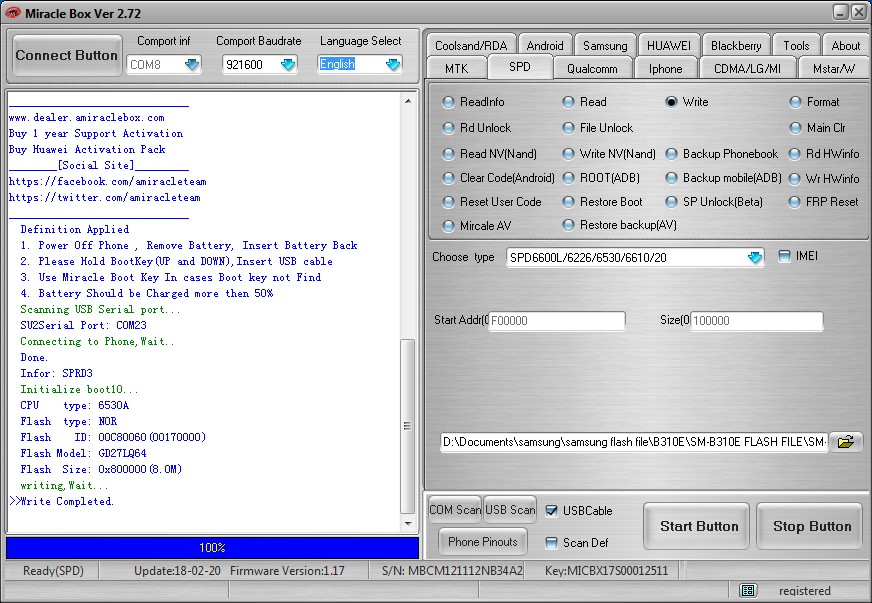Click the flash file path field
The height and width of the screenshot is (603, 872).
[x=634, y=442]
